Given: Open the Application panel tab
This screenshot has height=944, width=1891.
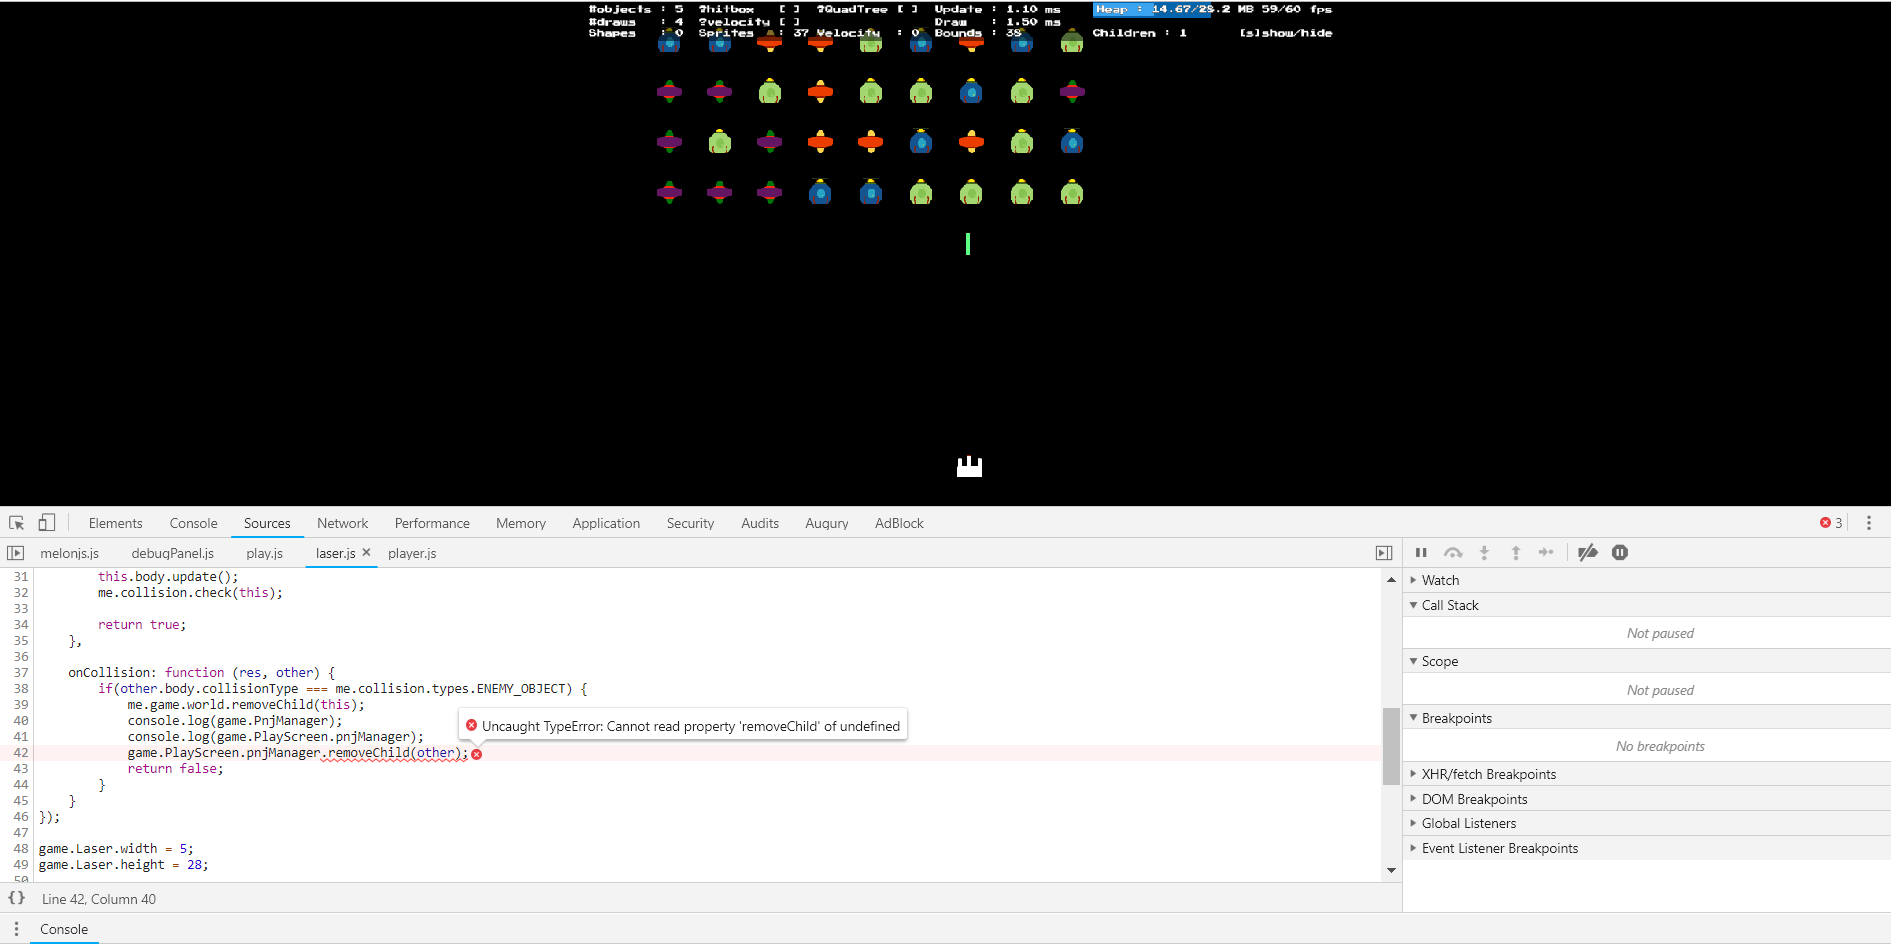Looking at the screenshot, I should [x=606, y=523].
